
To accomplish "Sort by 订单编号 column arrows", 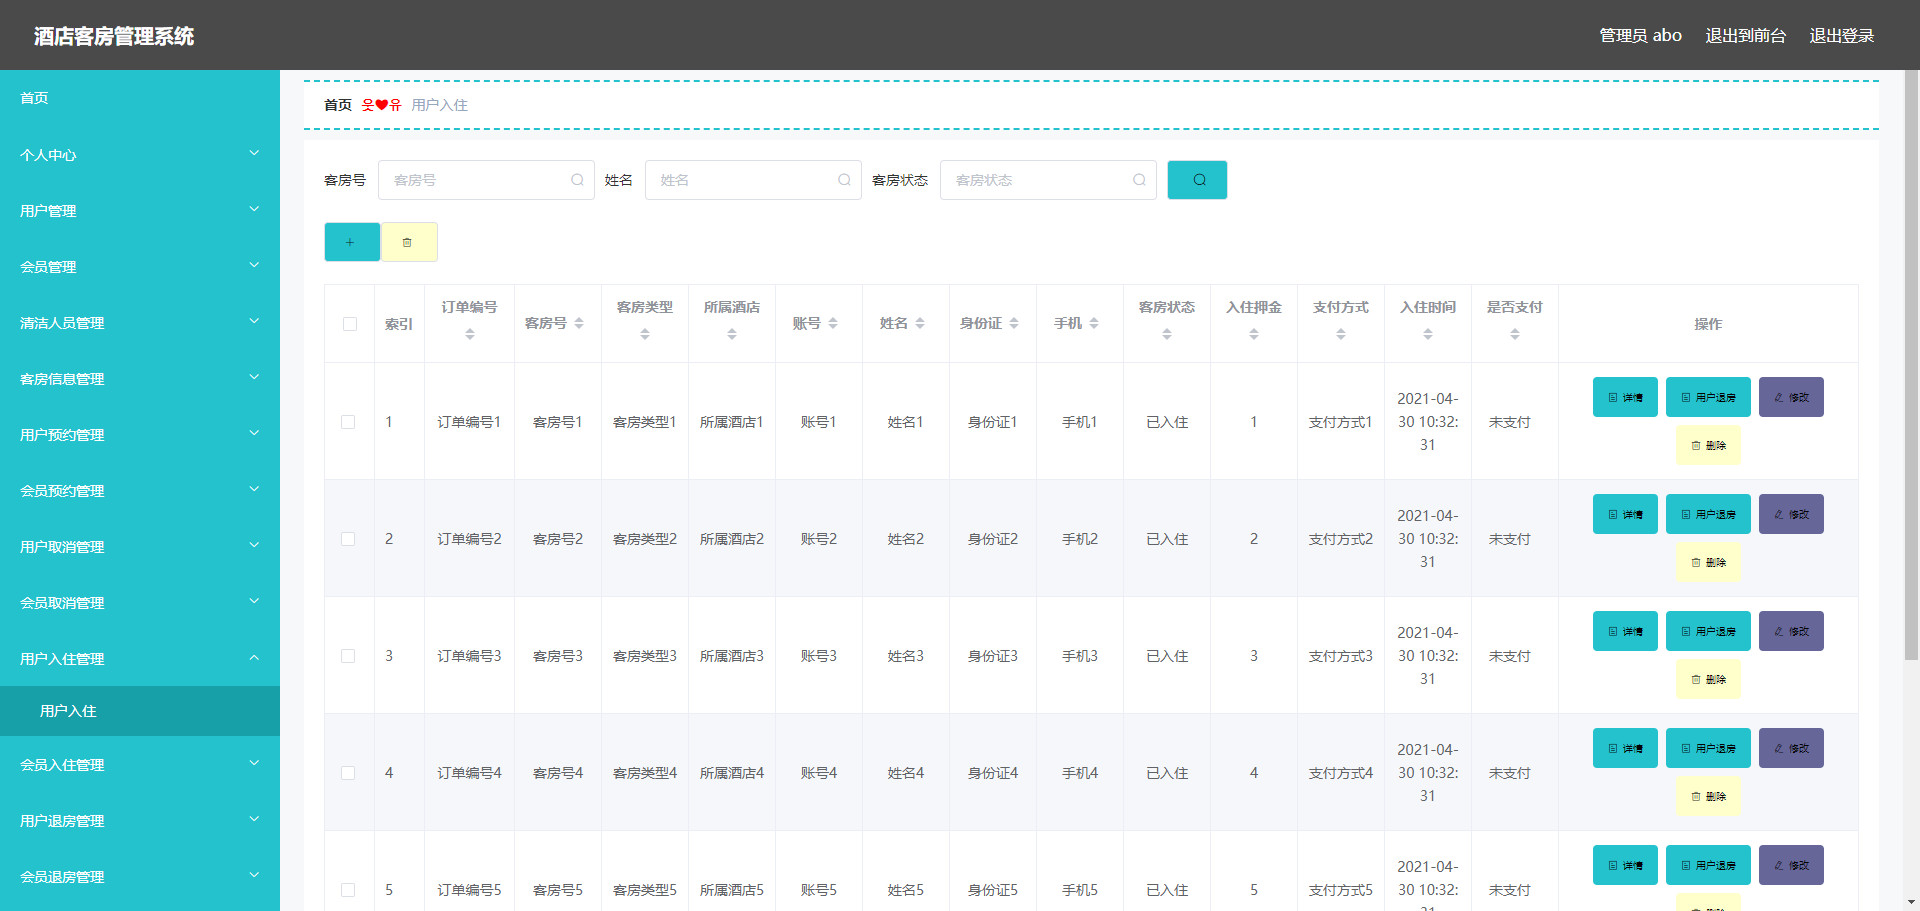I will click(x=470, y=334).
